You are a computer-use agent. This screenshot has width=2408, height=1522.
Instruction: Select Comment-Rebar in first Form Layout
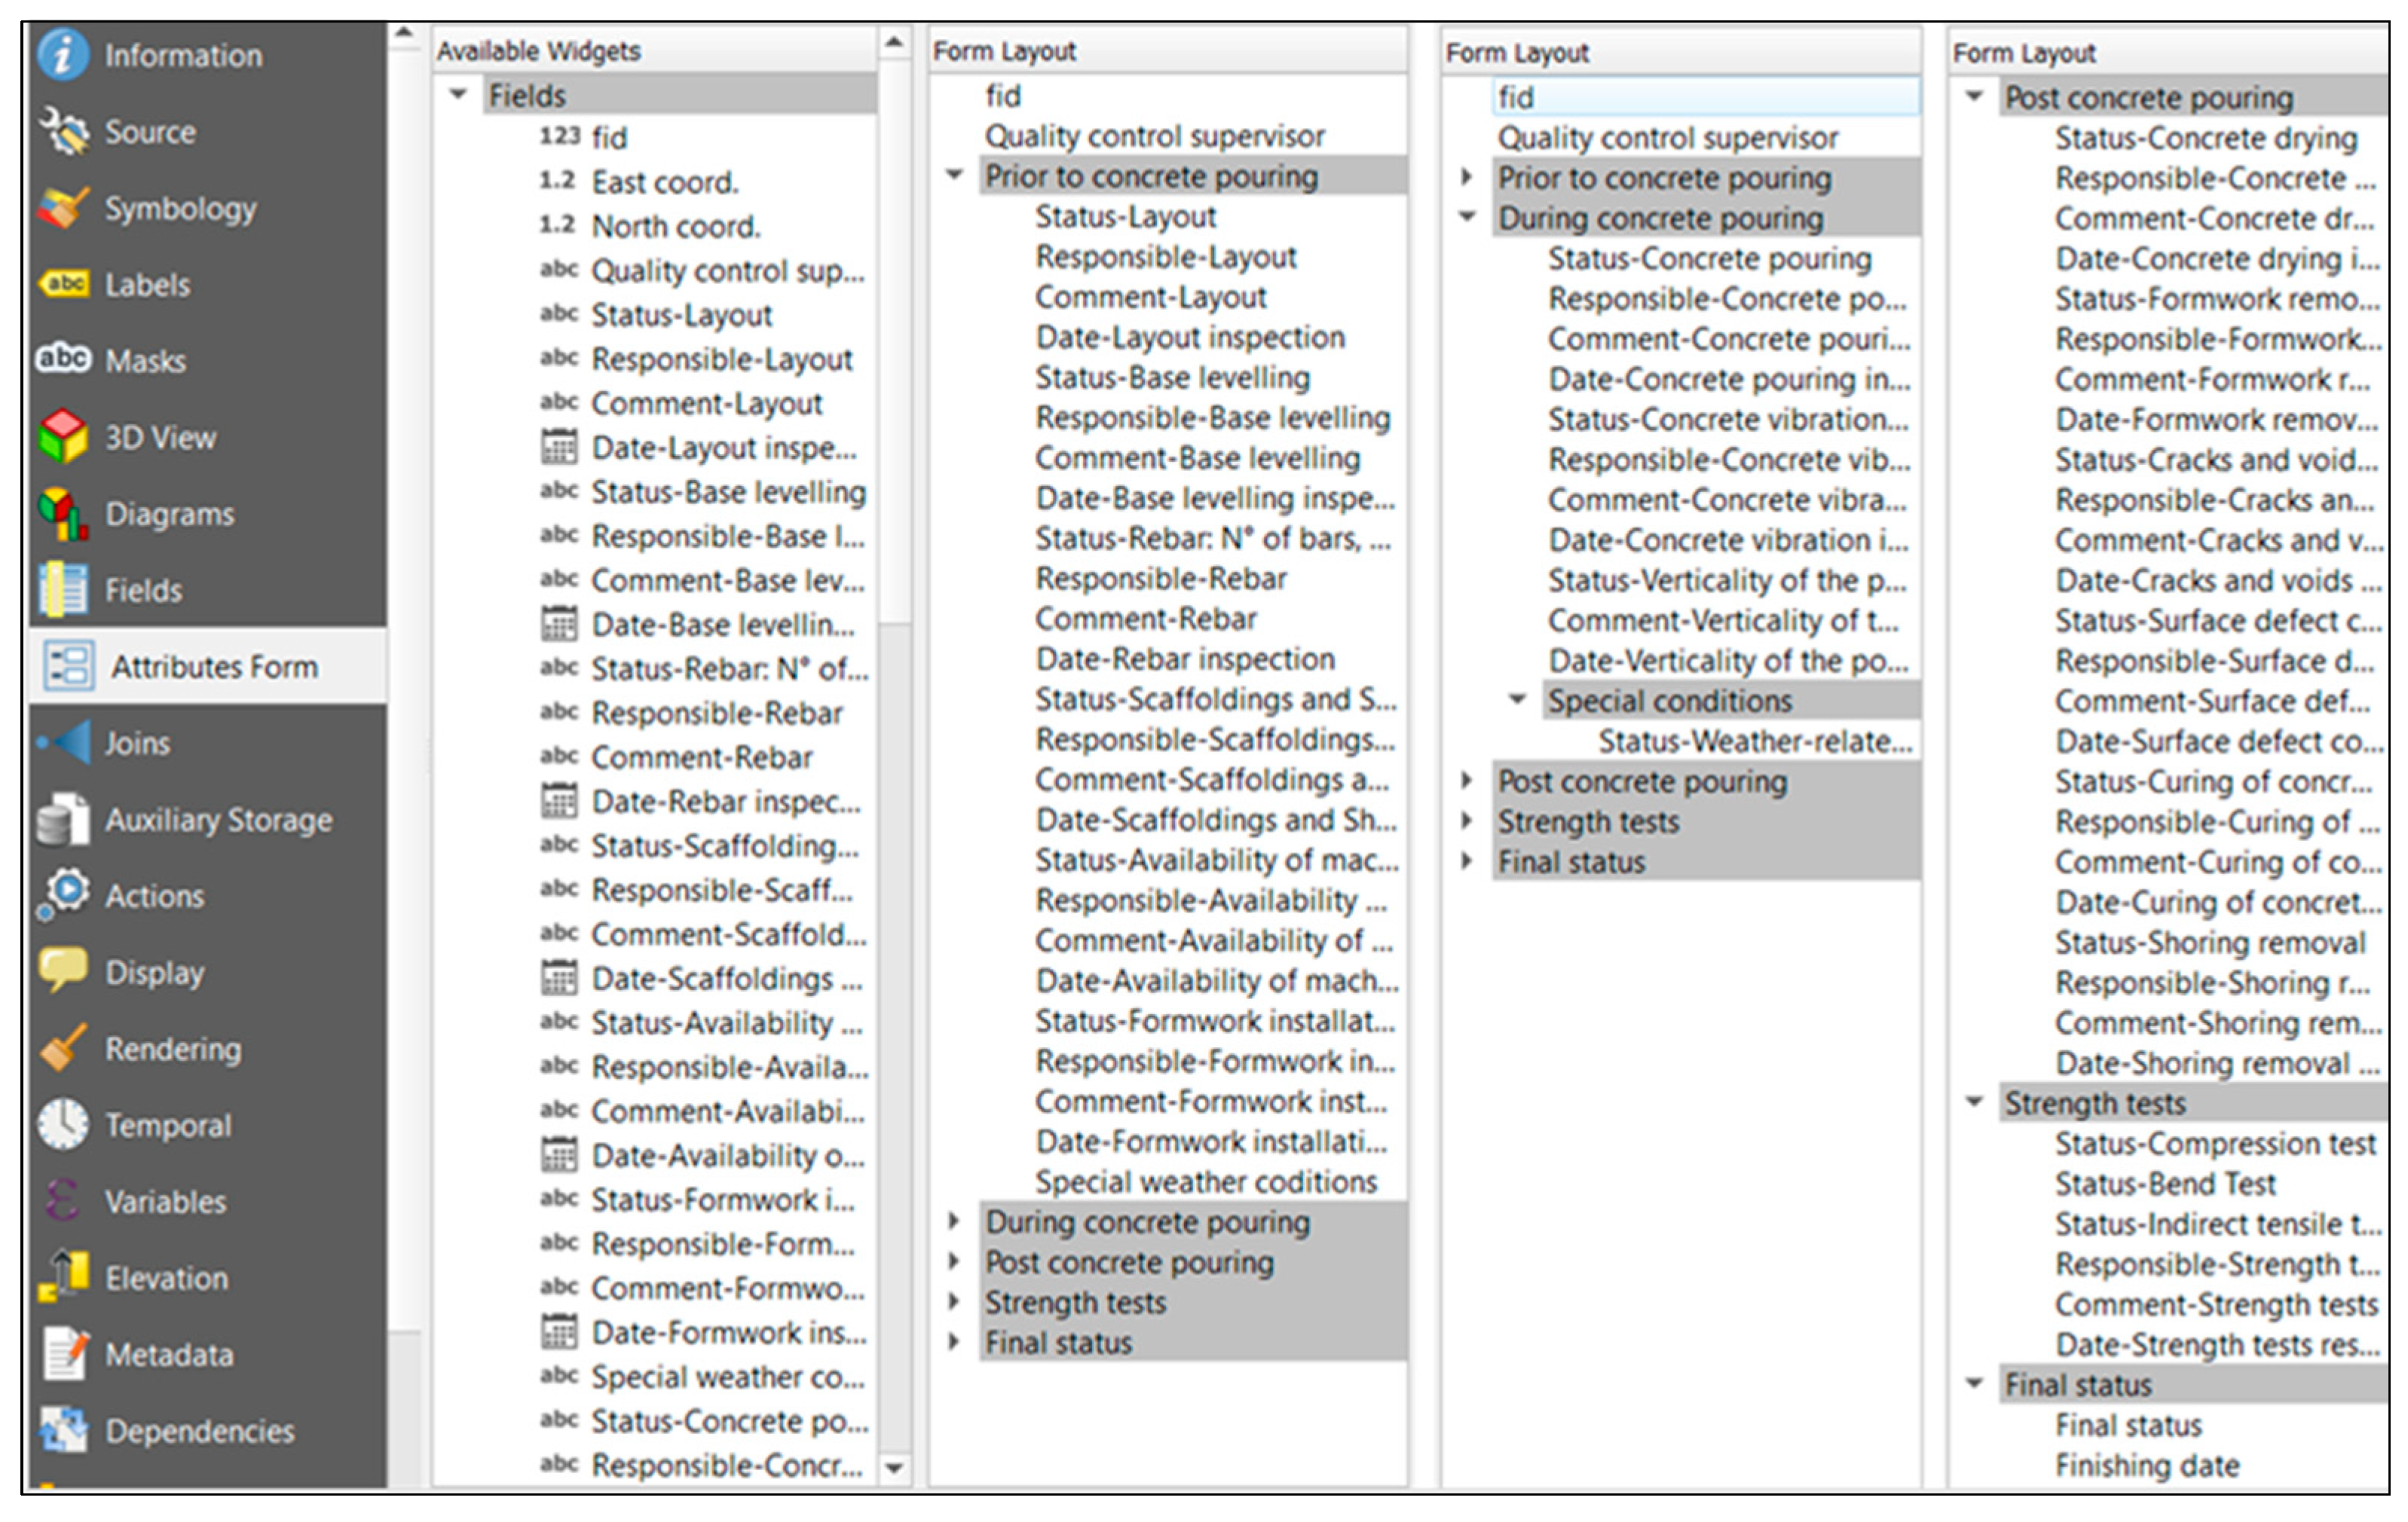1145,618
